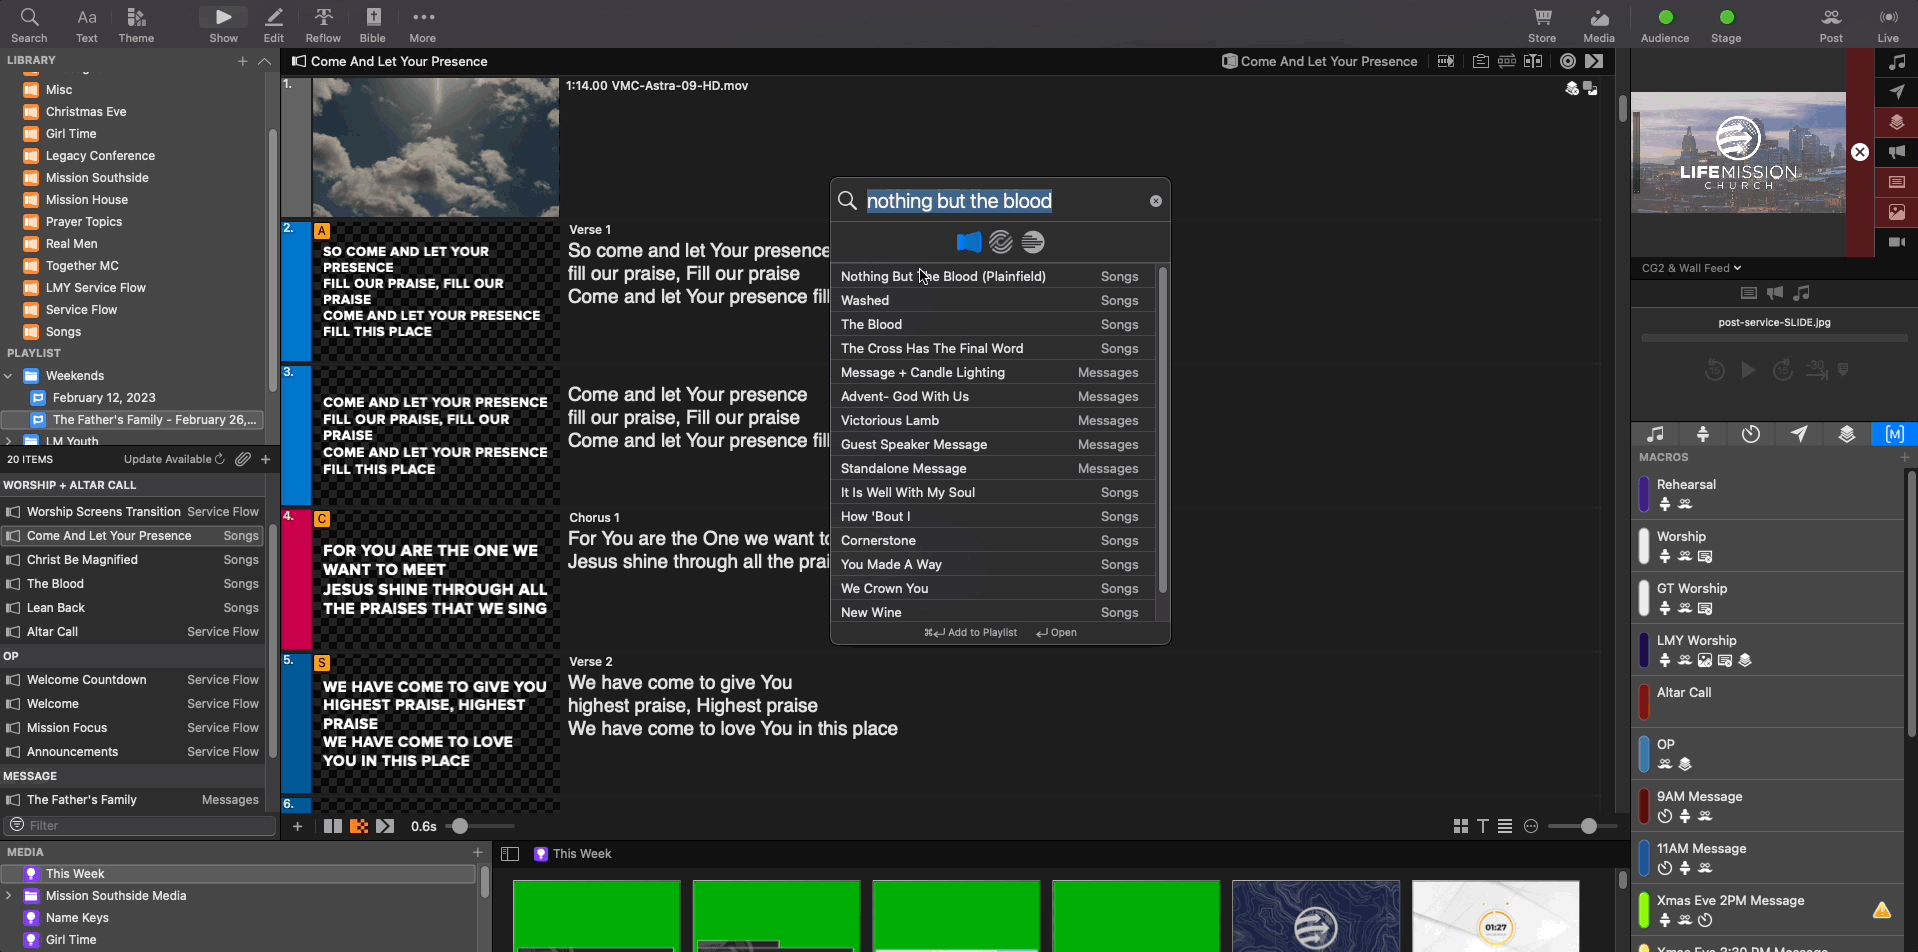Collapse the Weekends playlist folder

8,376
